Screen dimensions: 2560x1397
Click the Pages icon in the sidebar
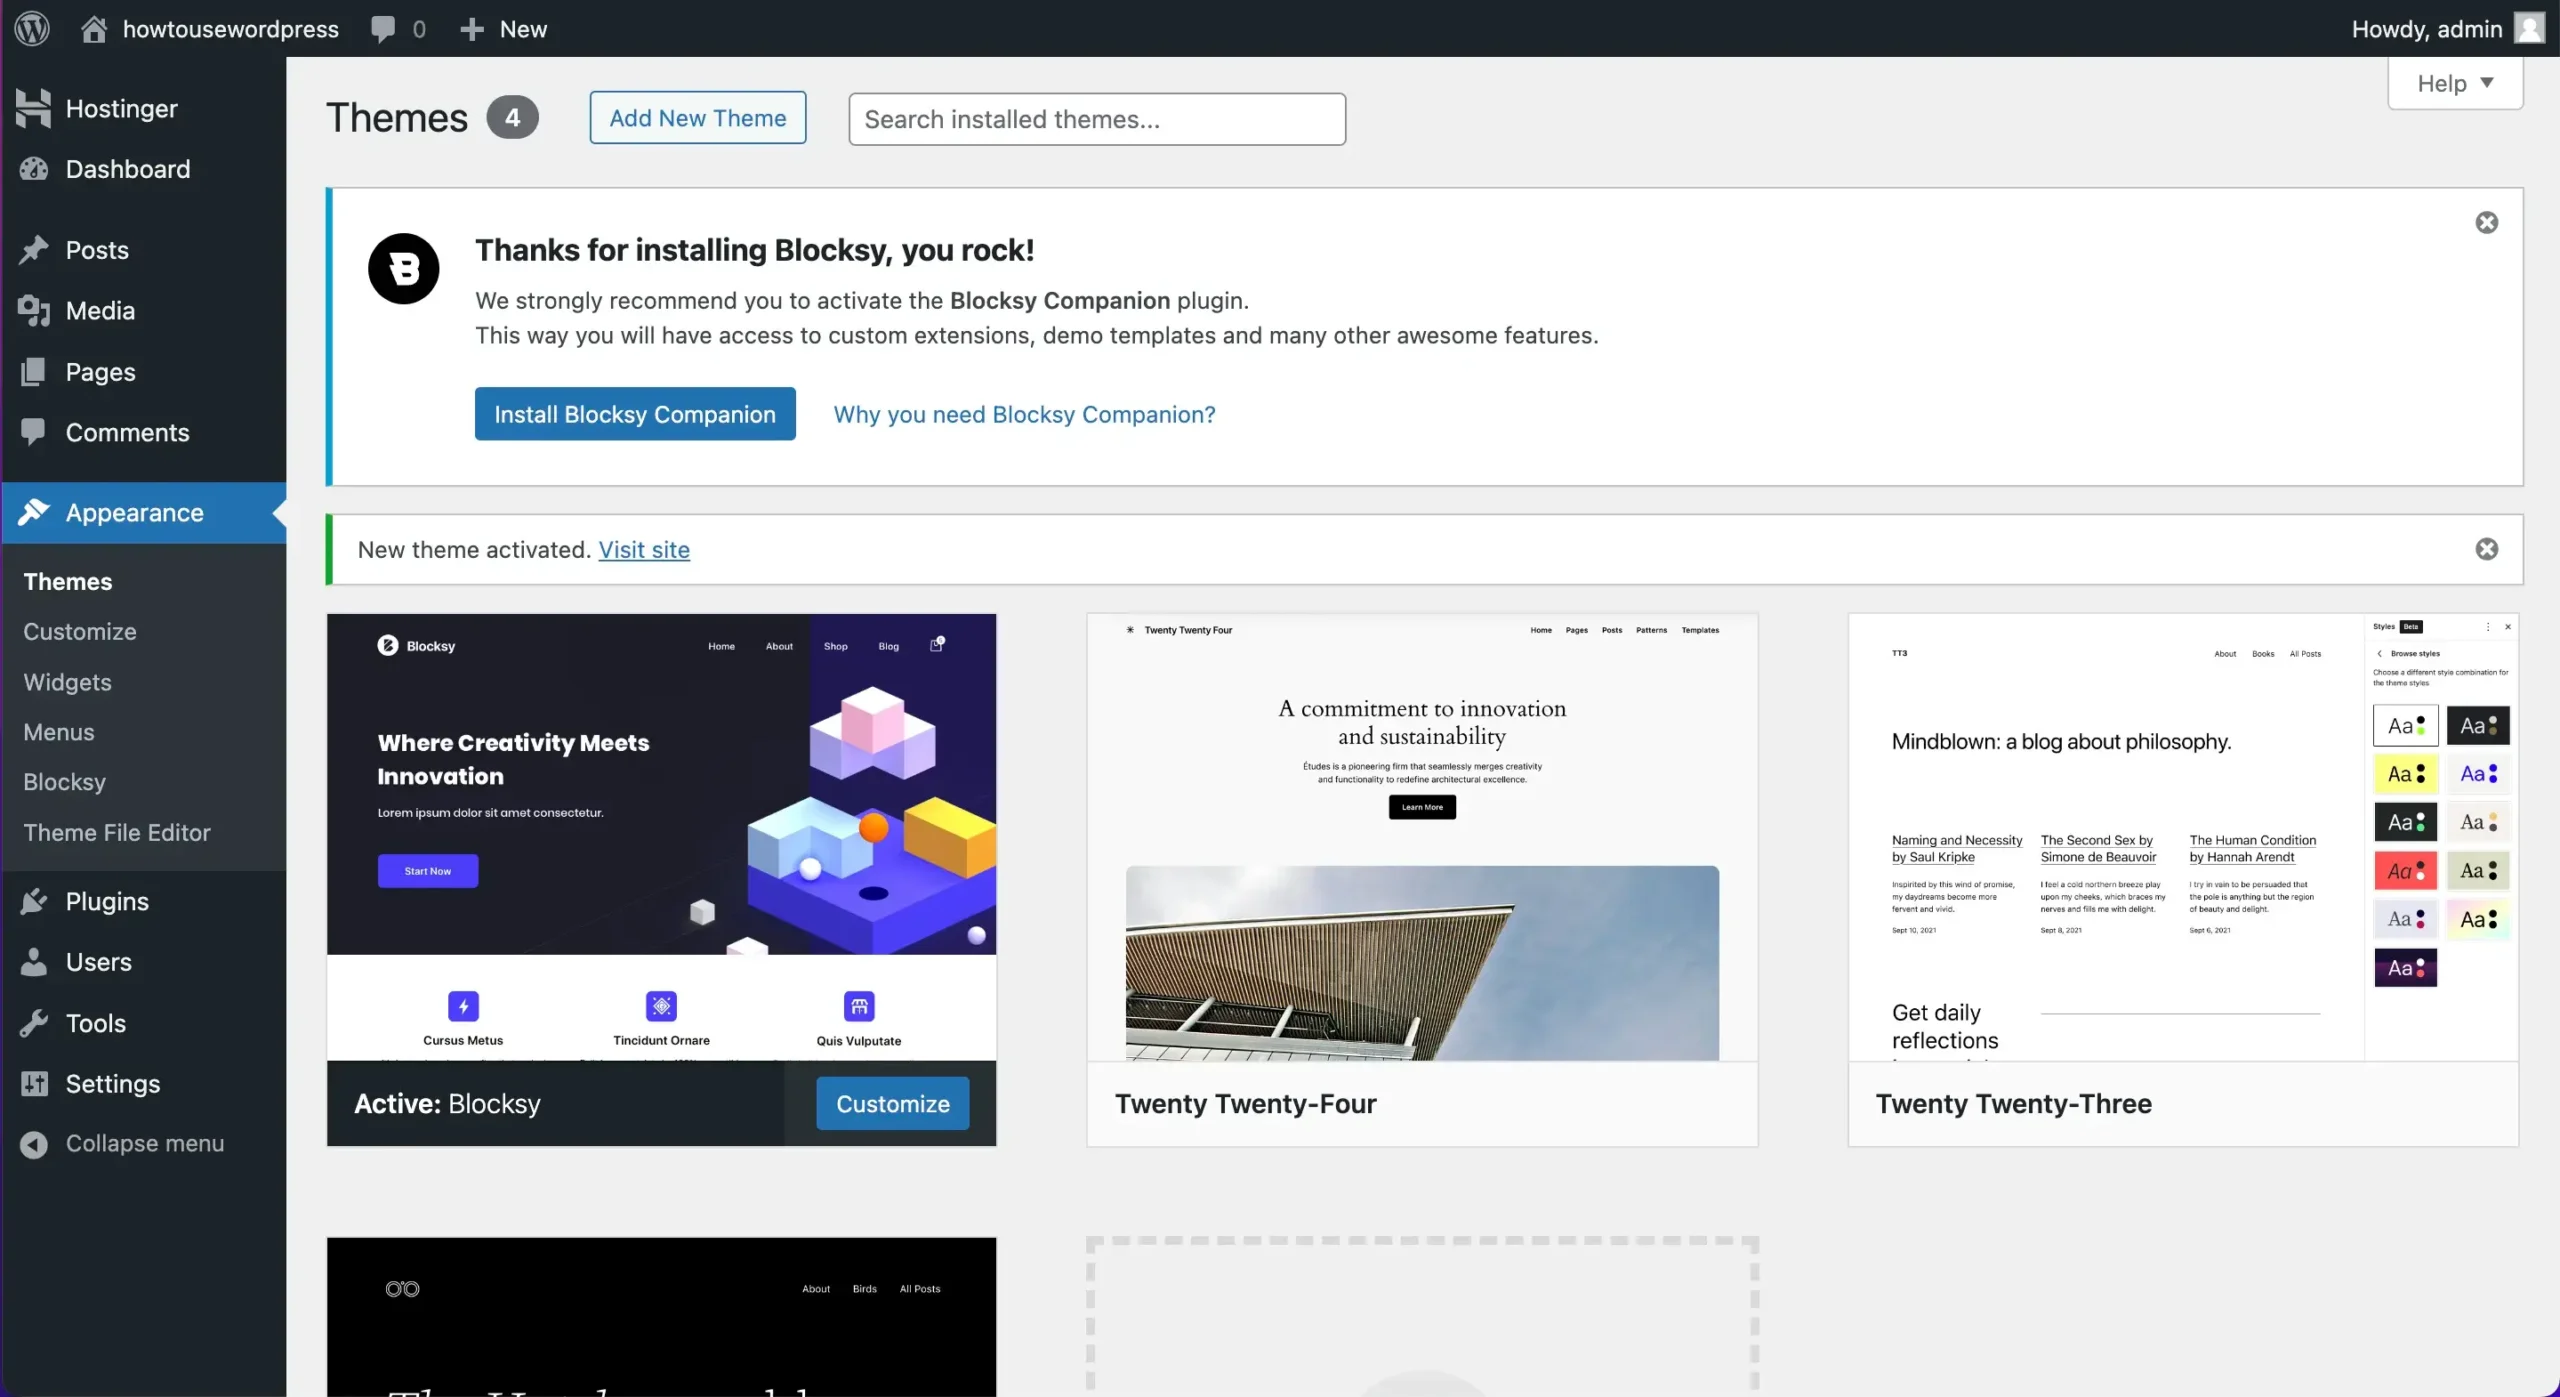pyautogui.click(x=33, y=372)
